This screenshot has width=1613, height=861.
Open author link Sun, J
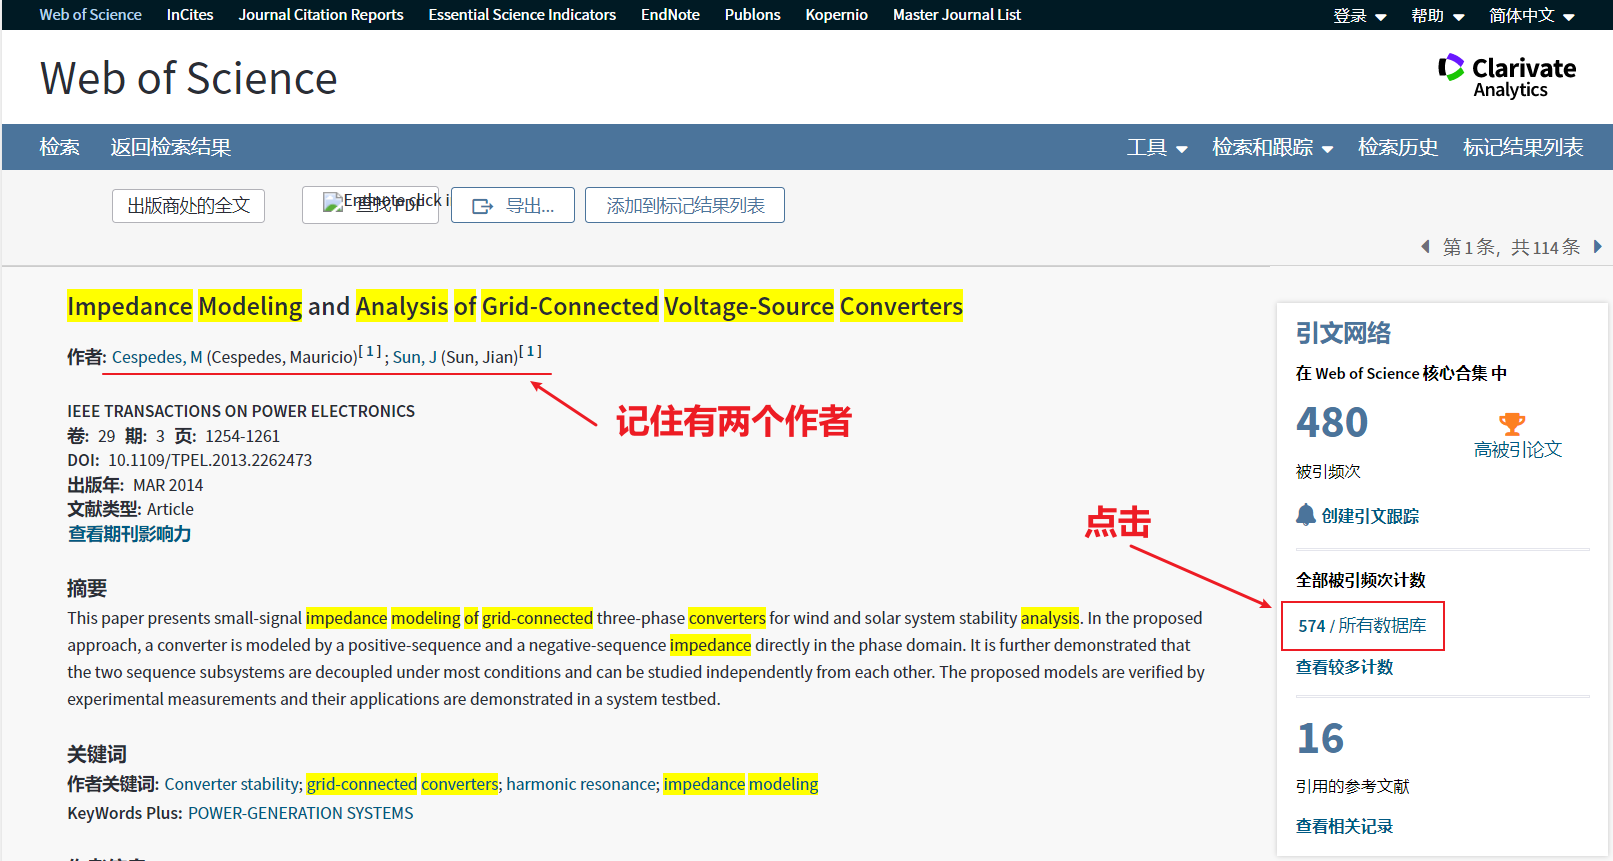click(415, 357)
